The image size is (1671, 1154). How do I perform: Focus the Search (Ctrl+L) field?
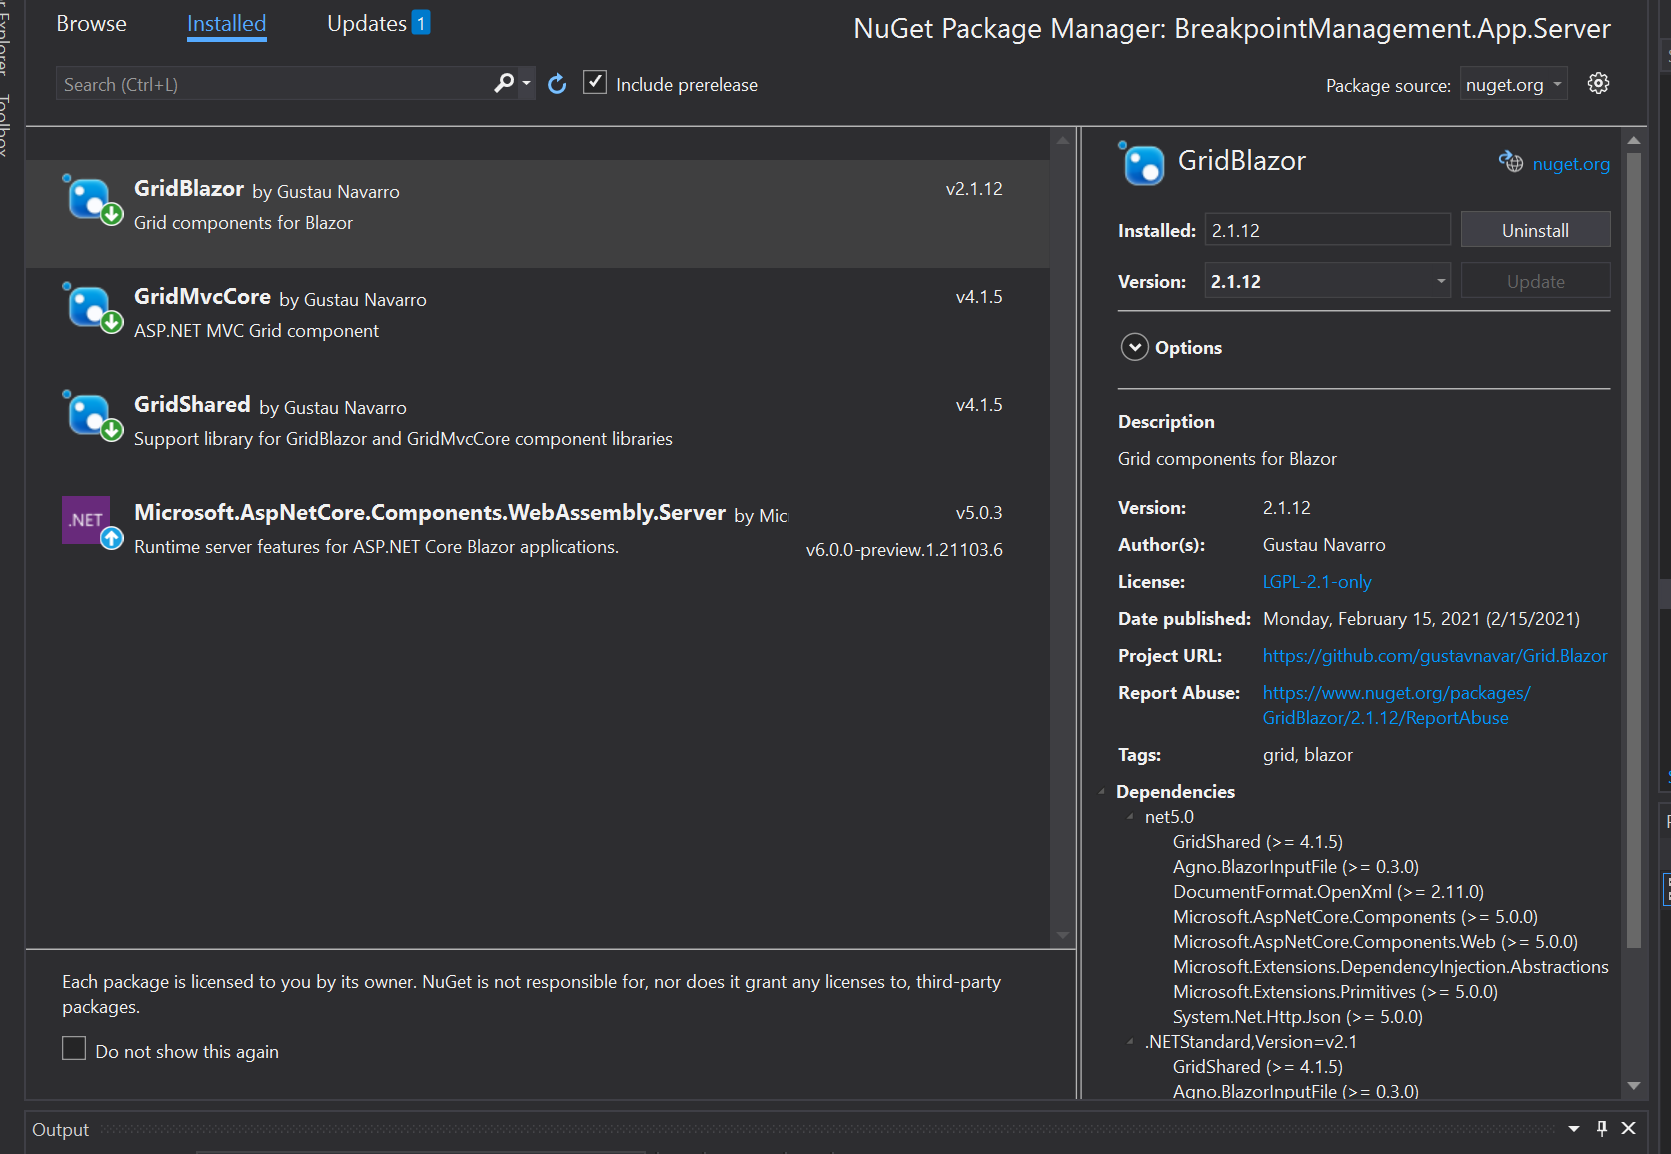tap(275, 84)
